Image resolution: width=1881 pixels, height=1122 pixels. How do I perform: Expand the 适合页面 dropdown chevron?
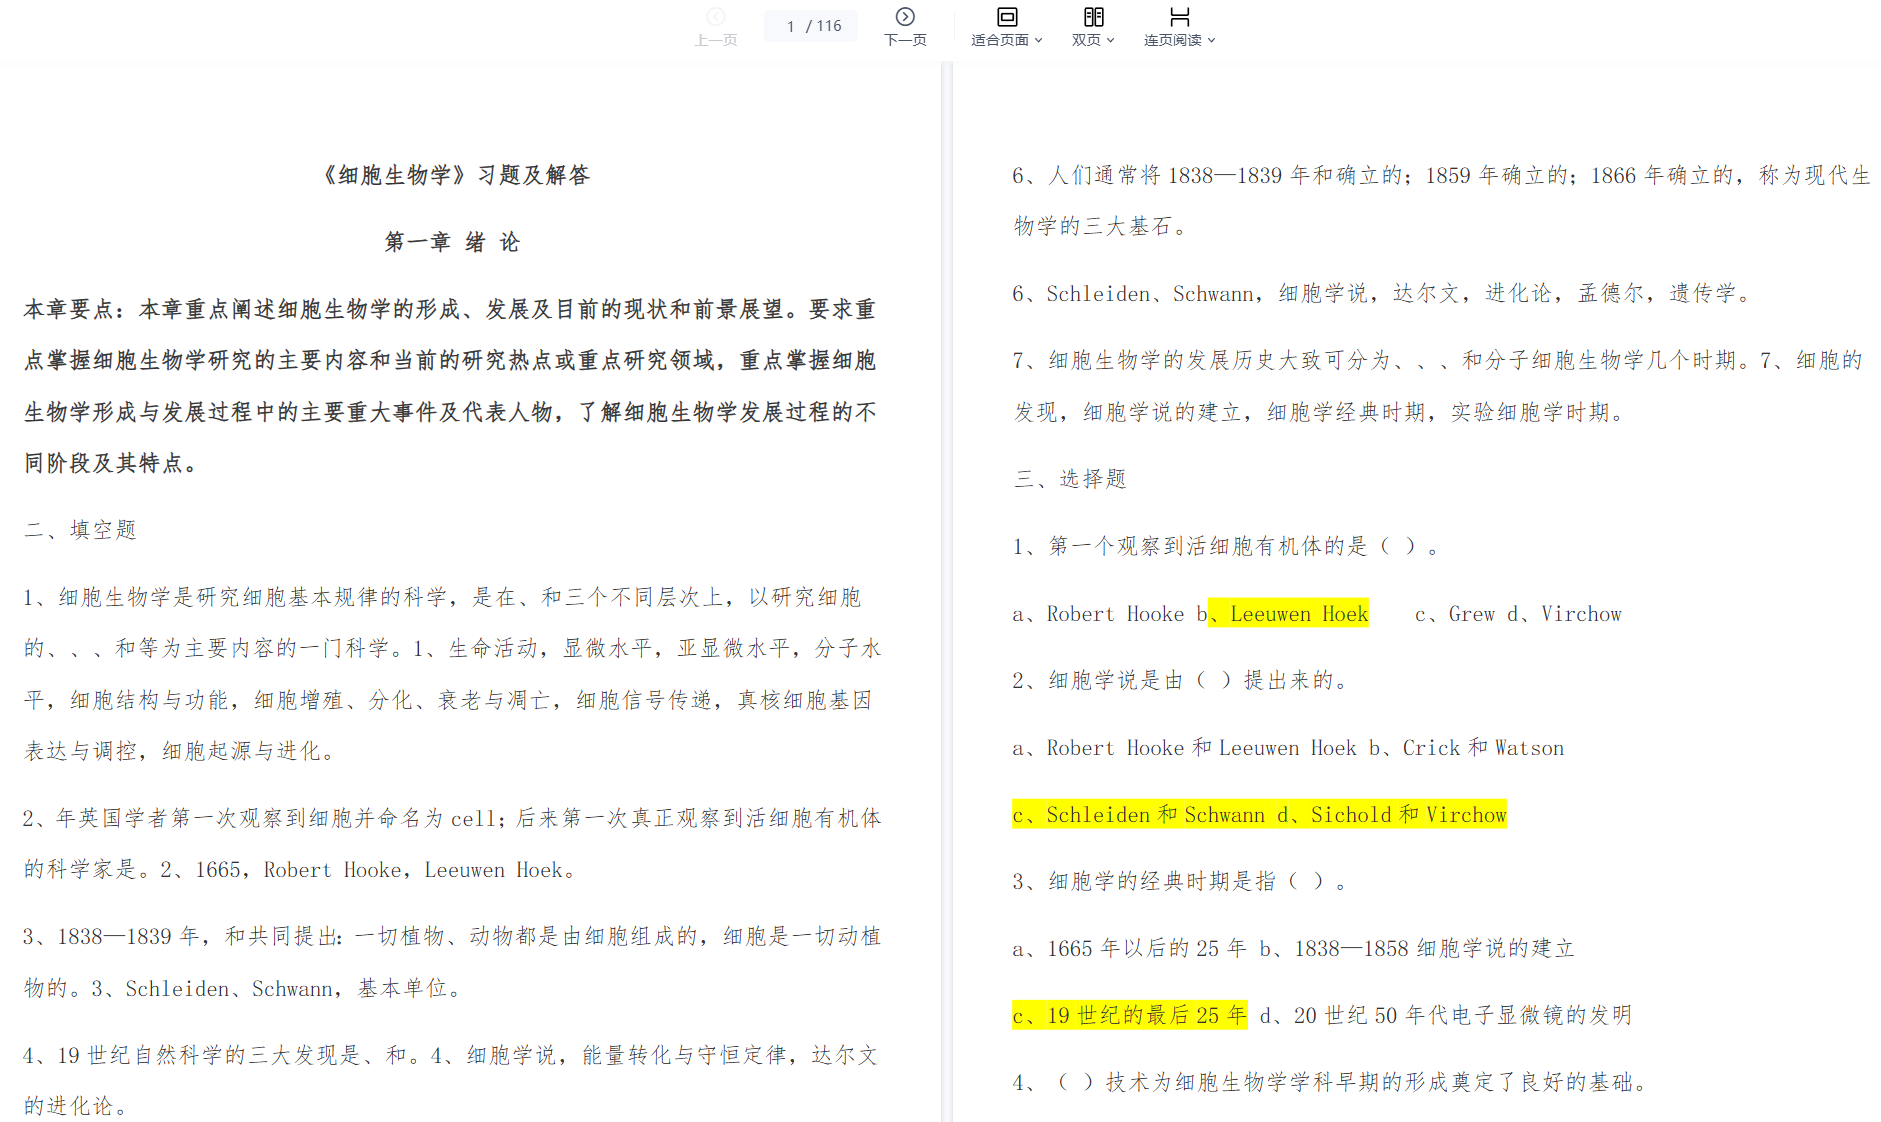pyautogui.click(x=1039, y=41)
